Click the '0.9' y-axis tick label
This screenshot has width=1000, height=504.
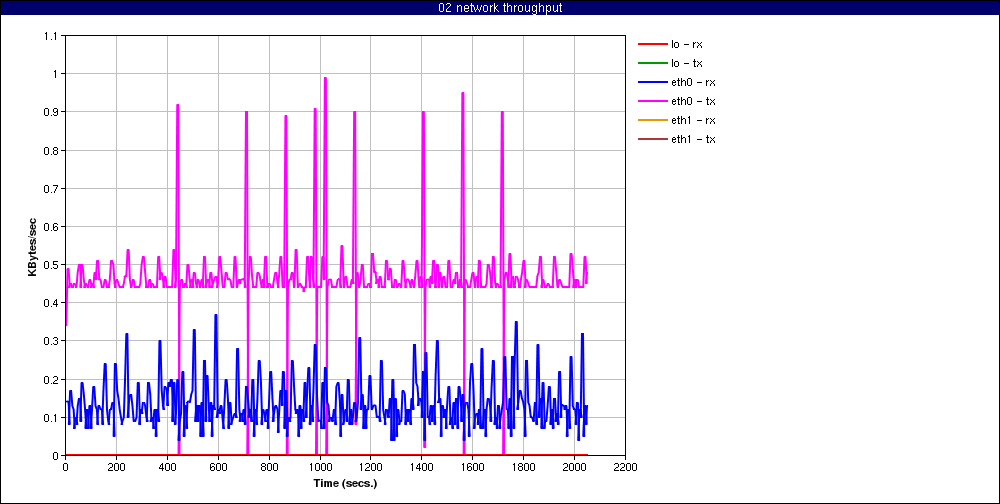tap(50, 112)
